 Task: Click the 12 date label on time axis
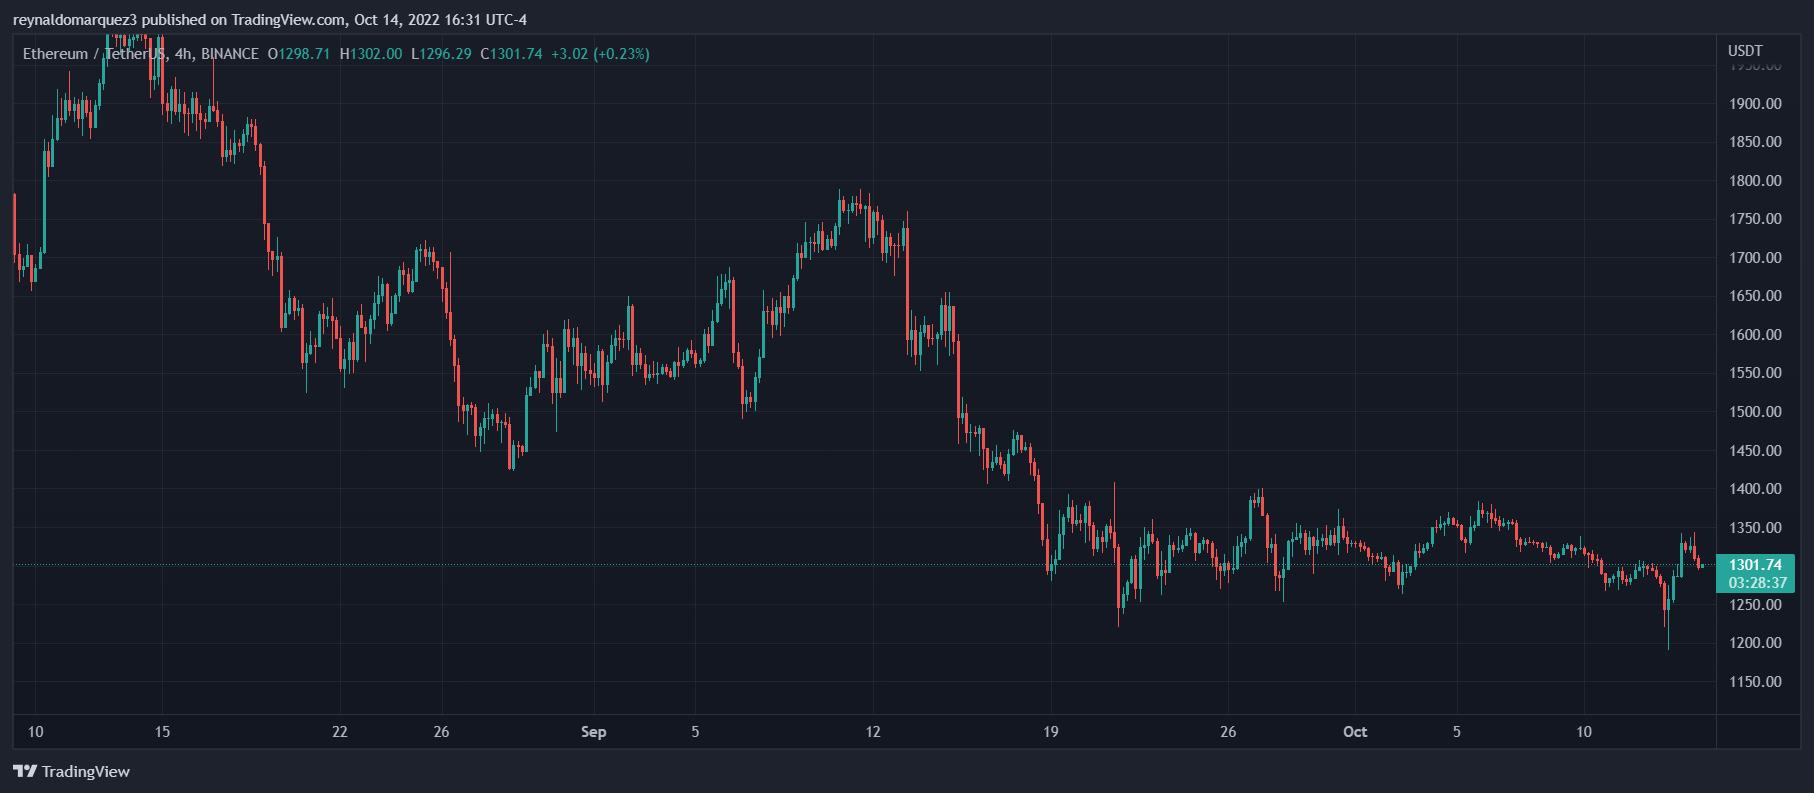[x=873, y=732]
